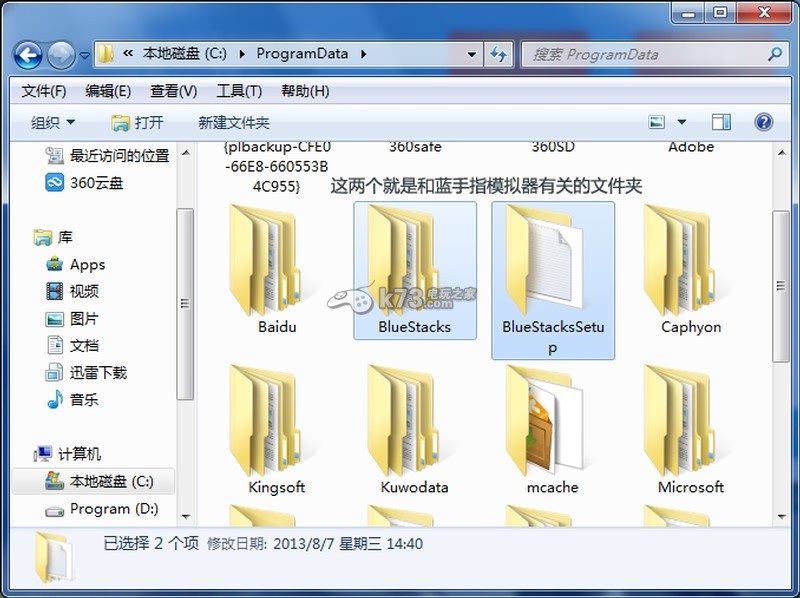Open the 文件(F) menu
The height and width of the screenshot is (598, 800).
click(x=44, y=91)
